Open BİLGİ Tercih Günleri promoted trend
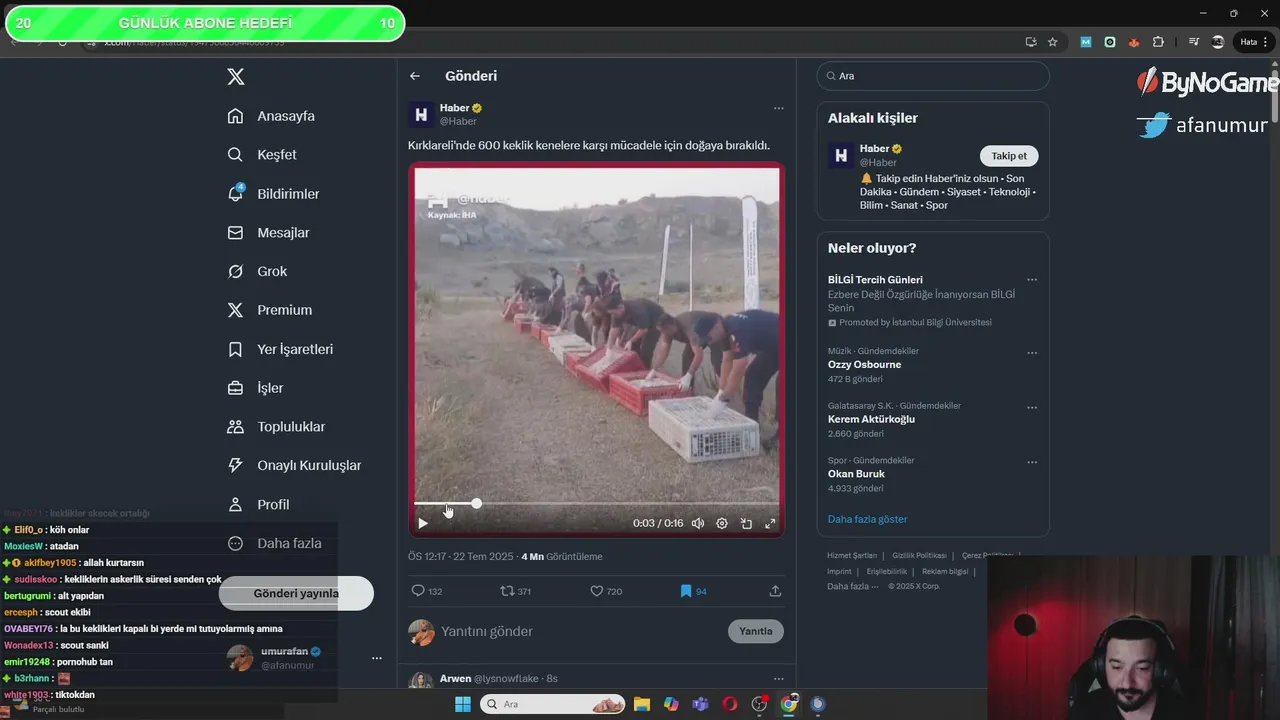This screenshot has width=1280, height=720. [875, 280]
